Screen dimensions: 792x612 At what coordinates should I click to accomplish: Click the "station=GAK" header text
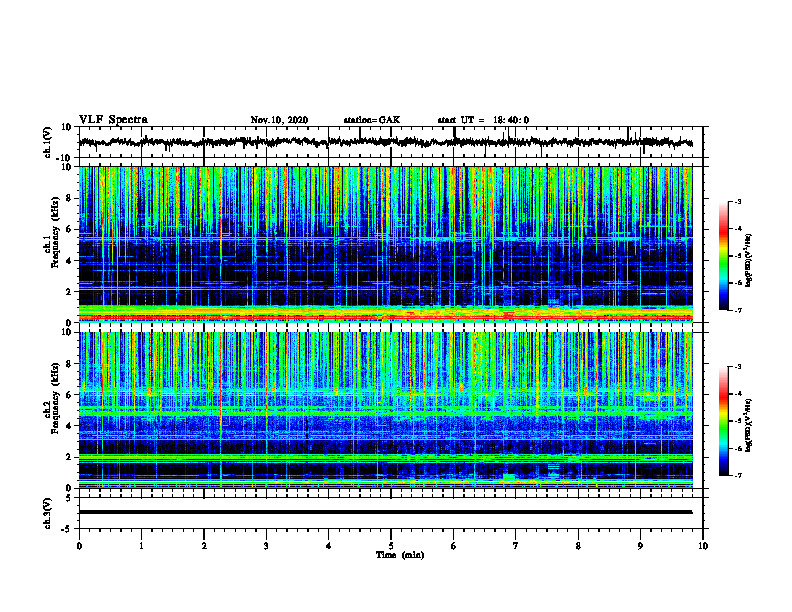pyautogui.click(x=372, y=120)
